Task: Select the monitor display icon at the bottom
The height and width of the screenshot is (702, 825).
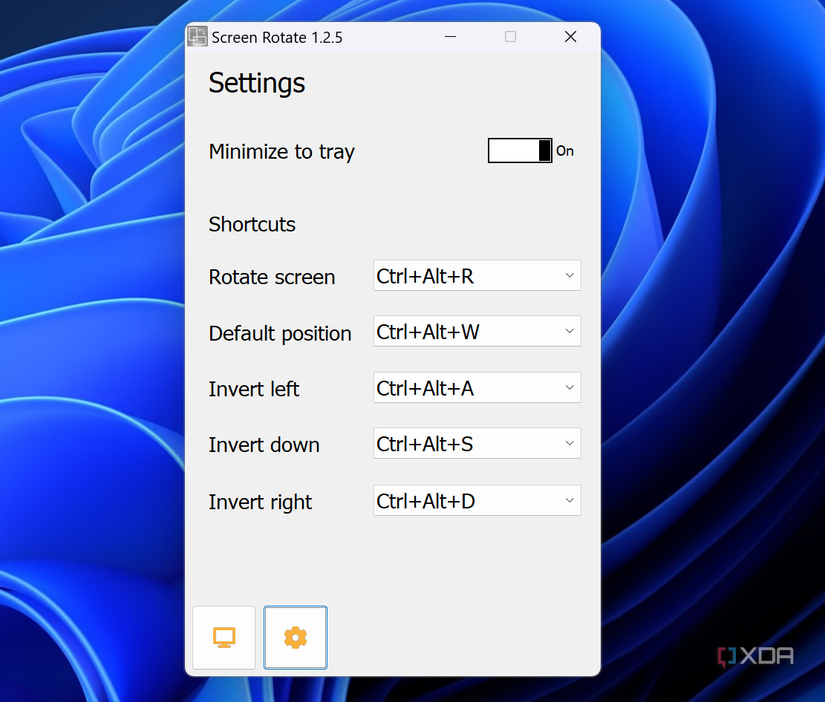Action: coord(224,637)
